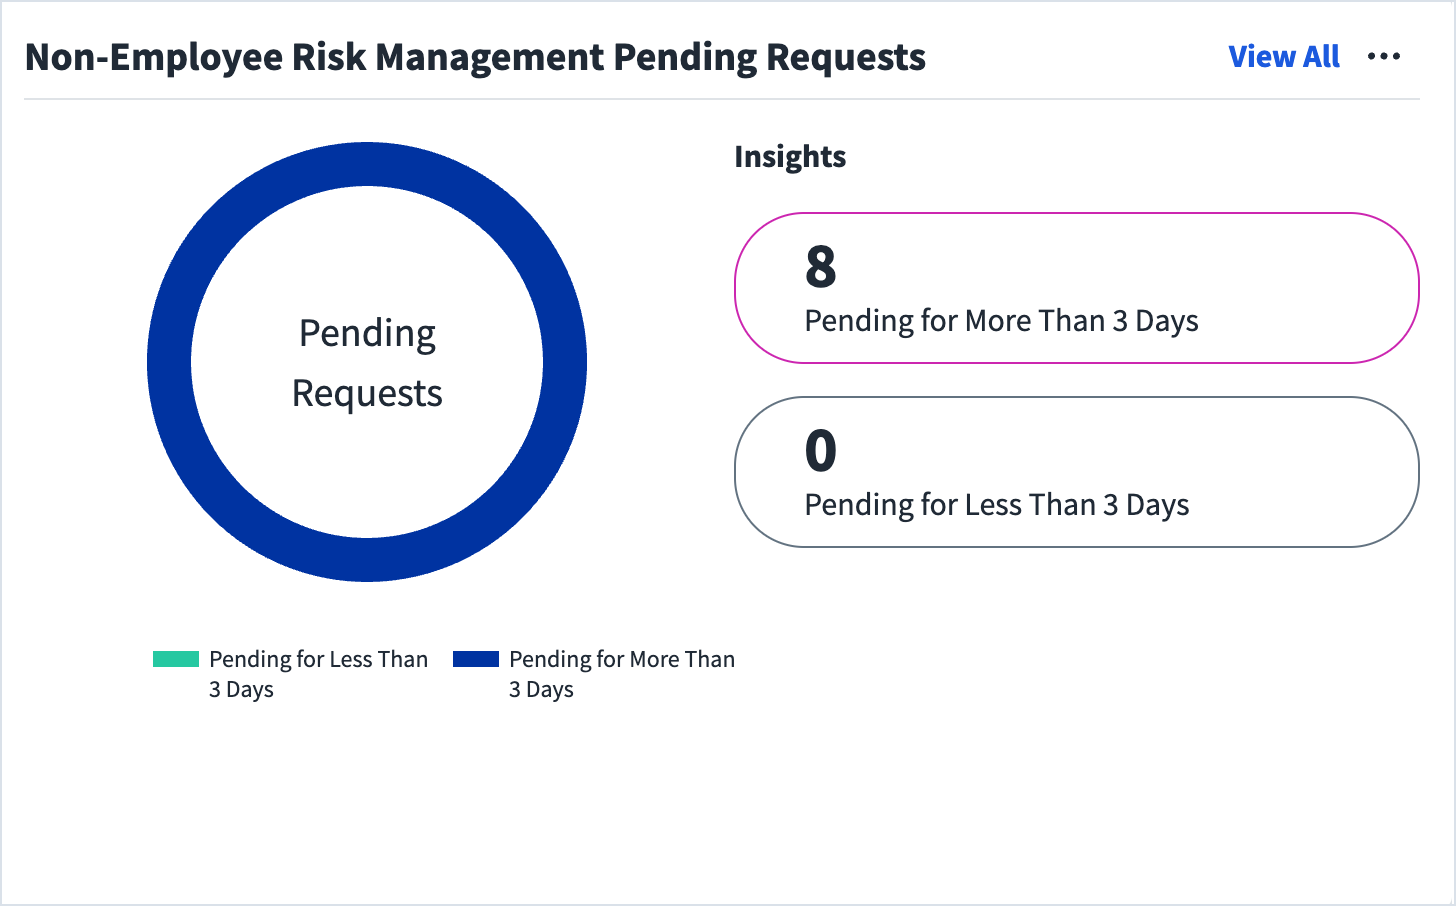Select the Pending for More Than 3 Days card

(1077, 288)
